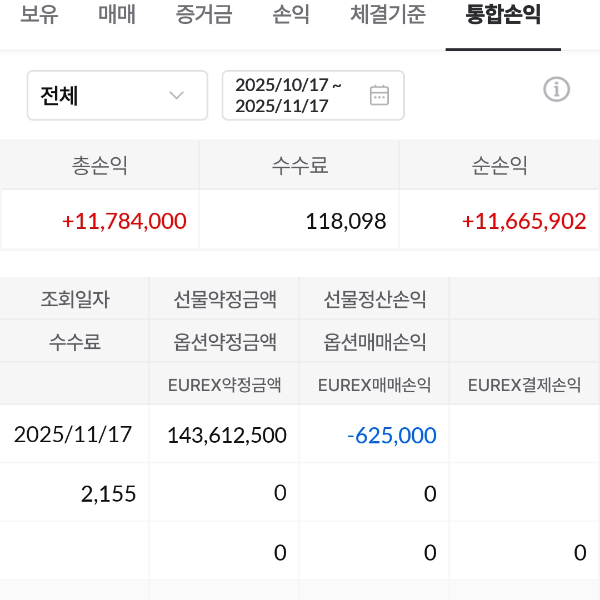Open the 보유 tab

[38, 16]
